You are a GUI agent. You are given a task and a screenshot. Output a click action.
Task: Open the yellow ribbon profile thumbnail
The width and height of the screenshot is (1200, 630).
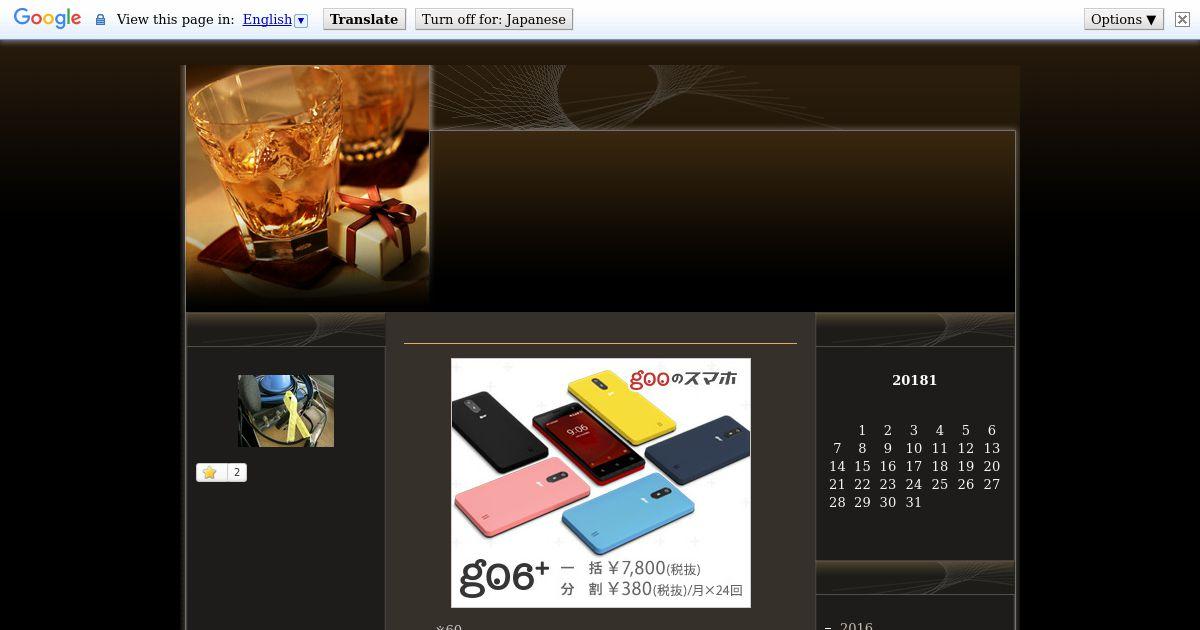(x=286, y=411)
